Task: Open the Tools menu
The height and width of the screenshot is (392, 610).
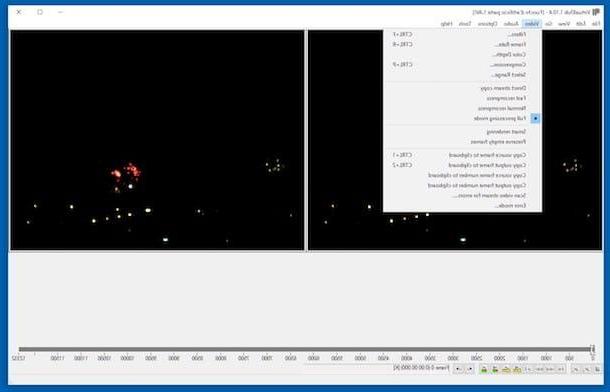Action: click(465, 24)
